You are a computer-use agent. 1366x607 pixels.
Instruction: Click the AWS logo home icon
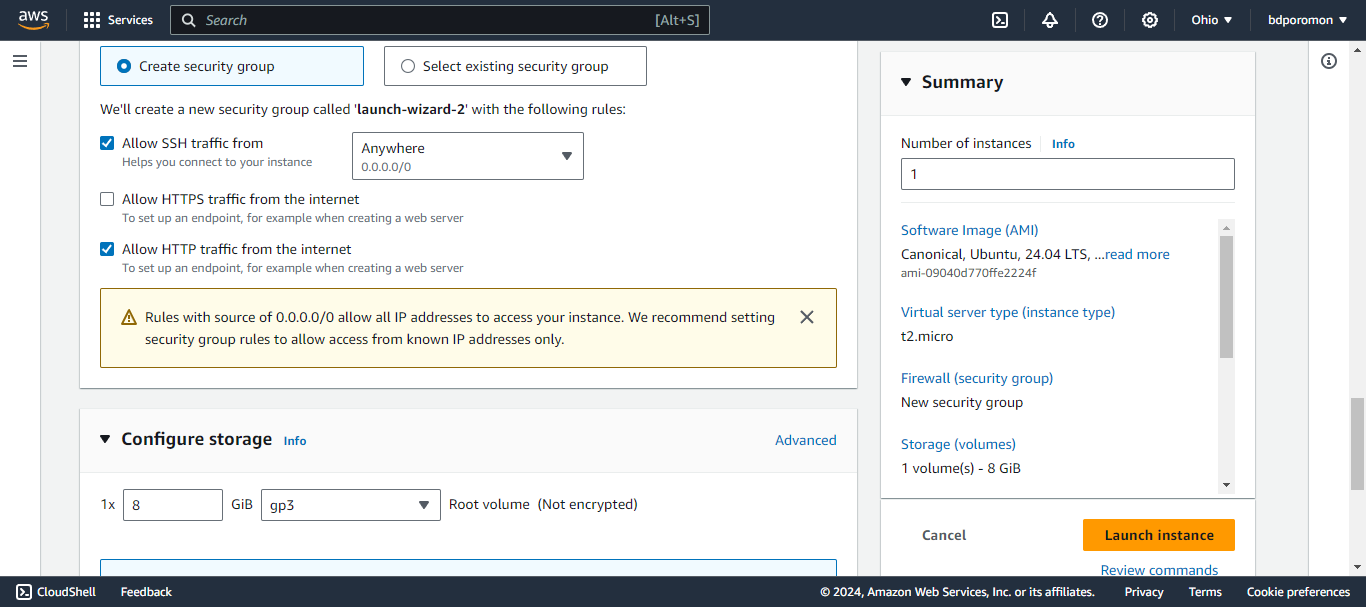(x=33, y=20)
